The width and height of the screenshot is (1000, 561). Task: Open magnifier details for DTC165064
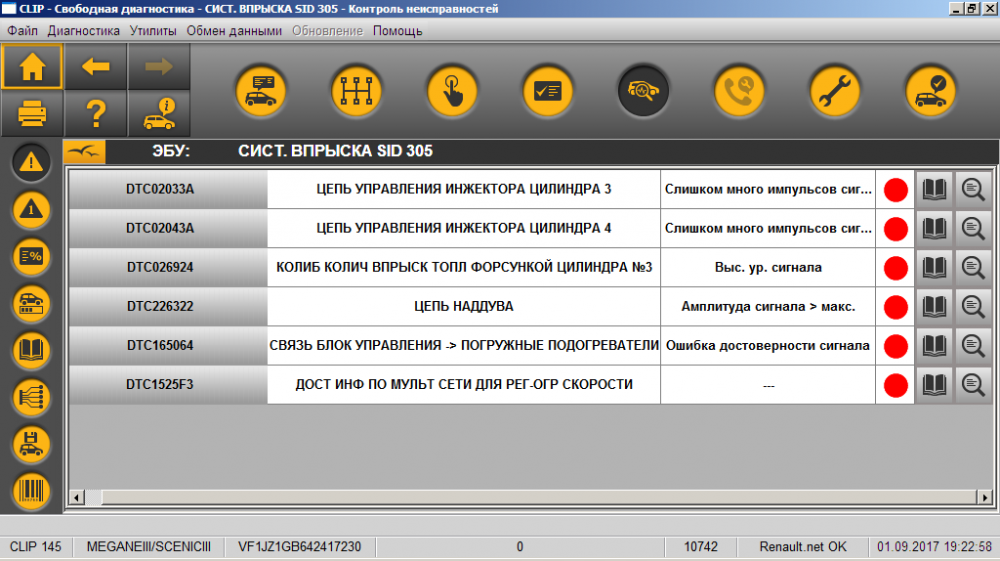coord(973,346)
